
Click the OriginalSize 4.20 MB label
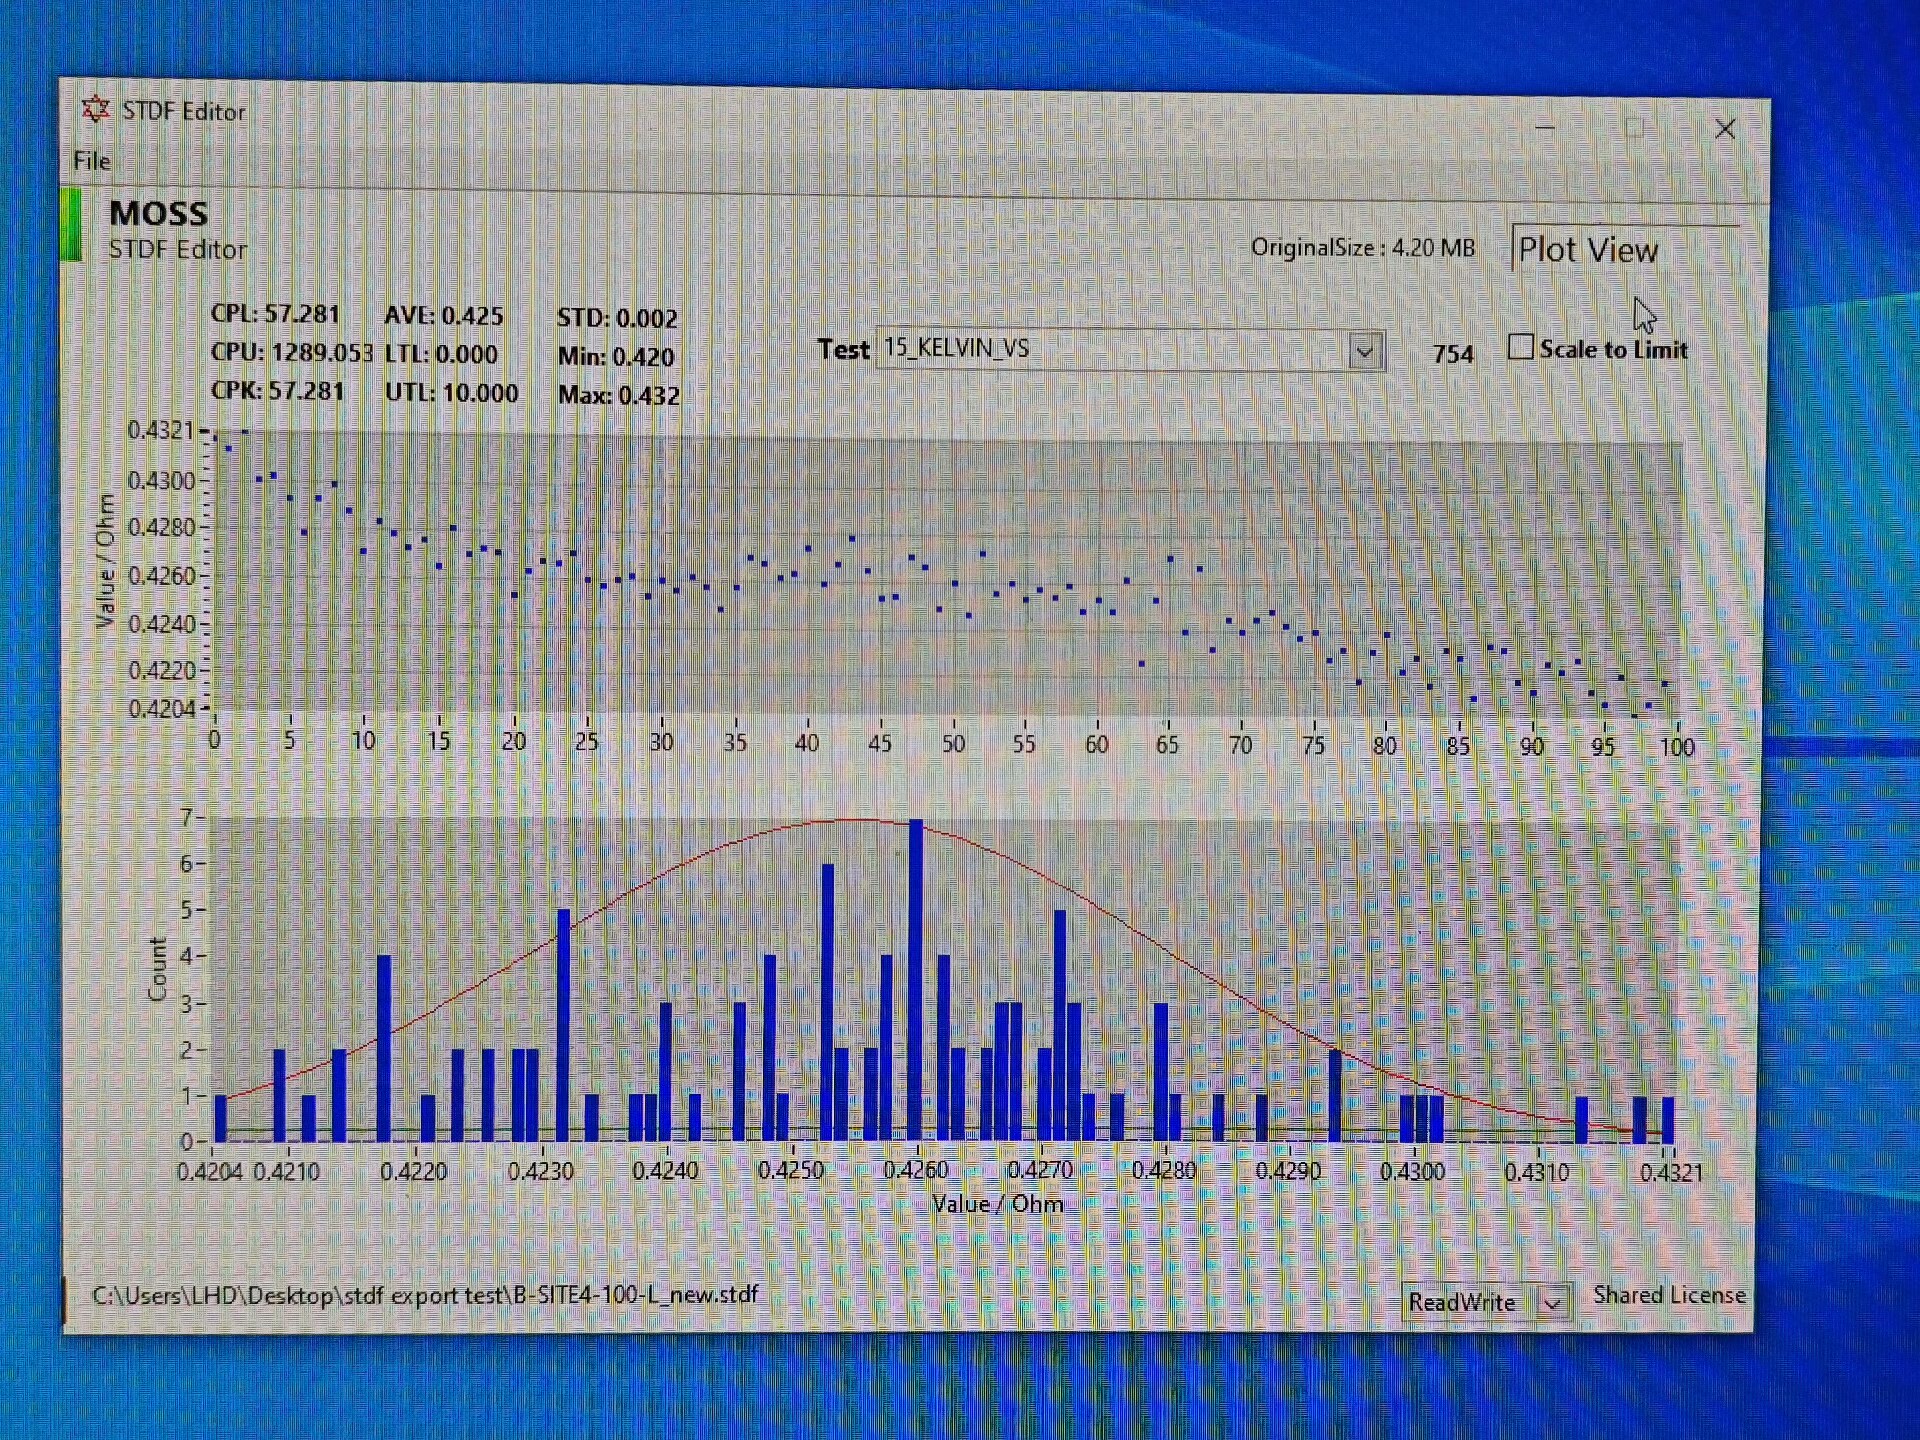pyautogui.click(x=1362, y=248)
